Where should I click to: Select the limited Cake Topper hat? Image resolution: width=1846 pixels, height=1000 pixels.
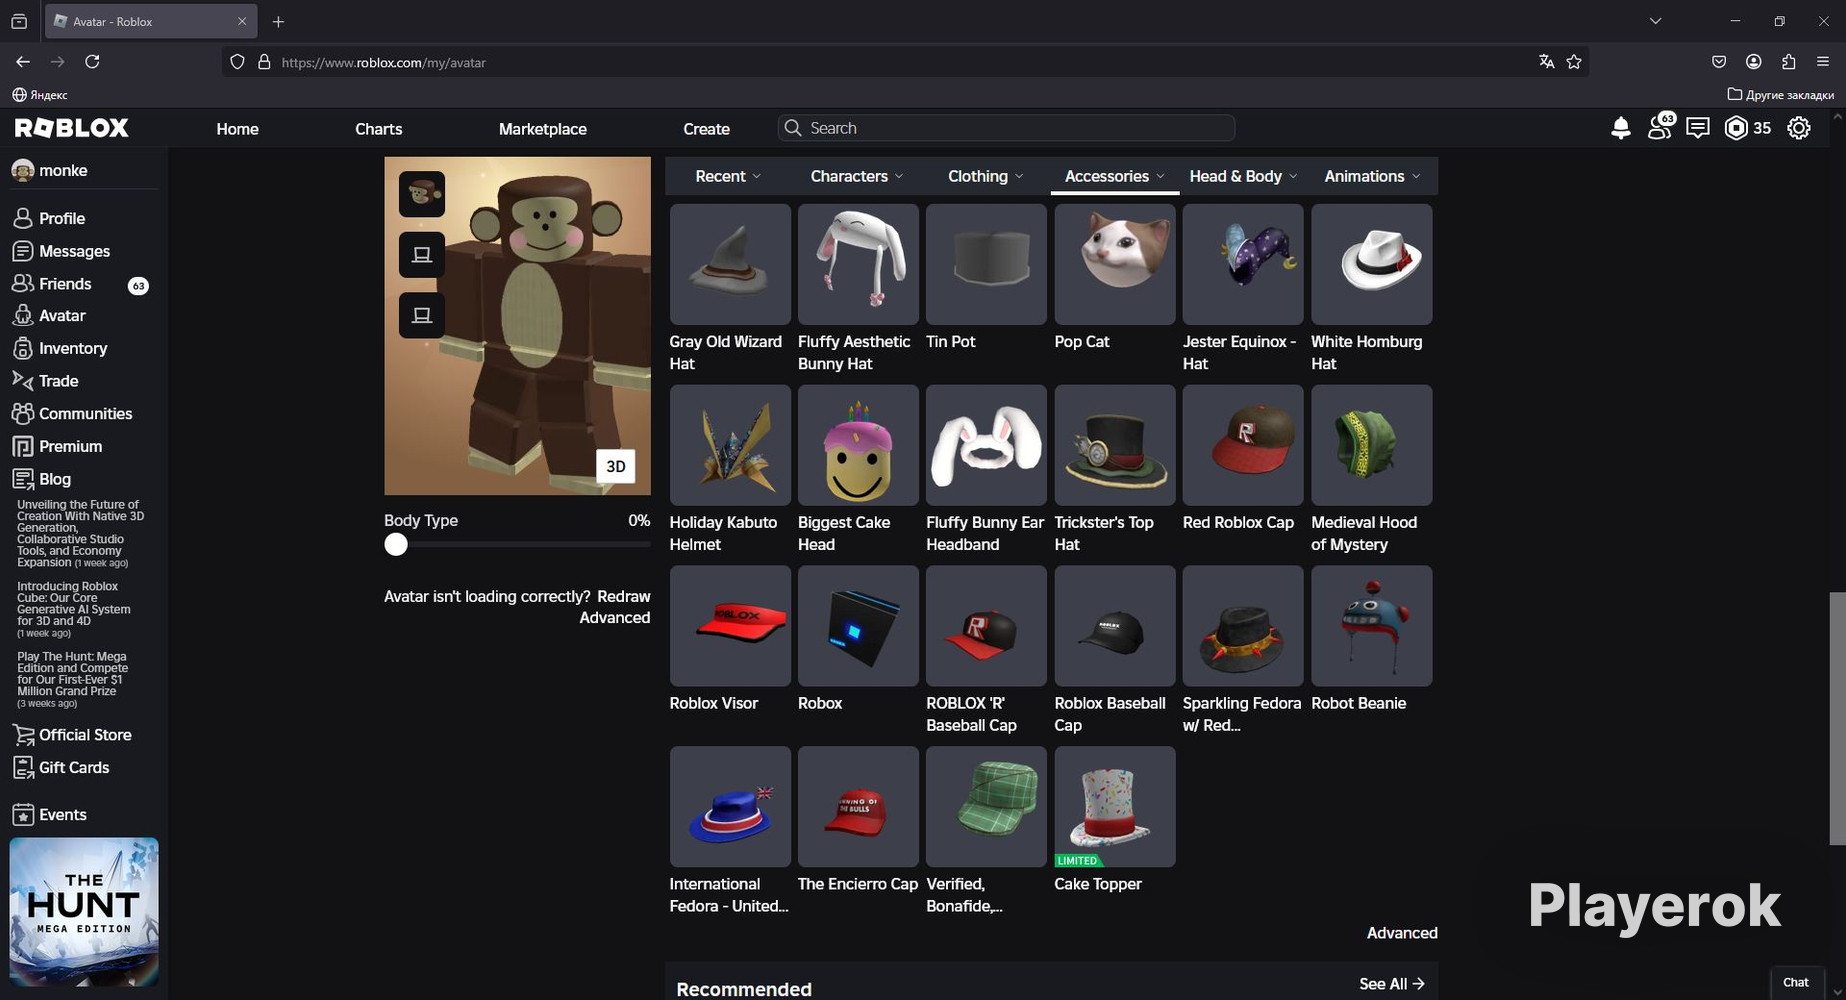pos(1115,807)
